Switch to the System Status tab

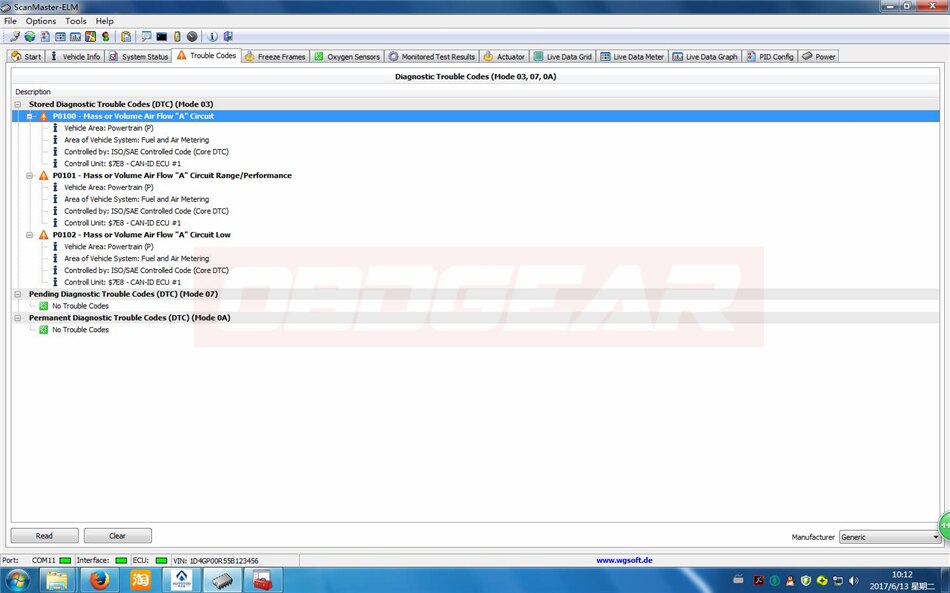click(x=138, y=56)
